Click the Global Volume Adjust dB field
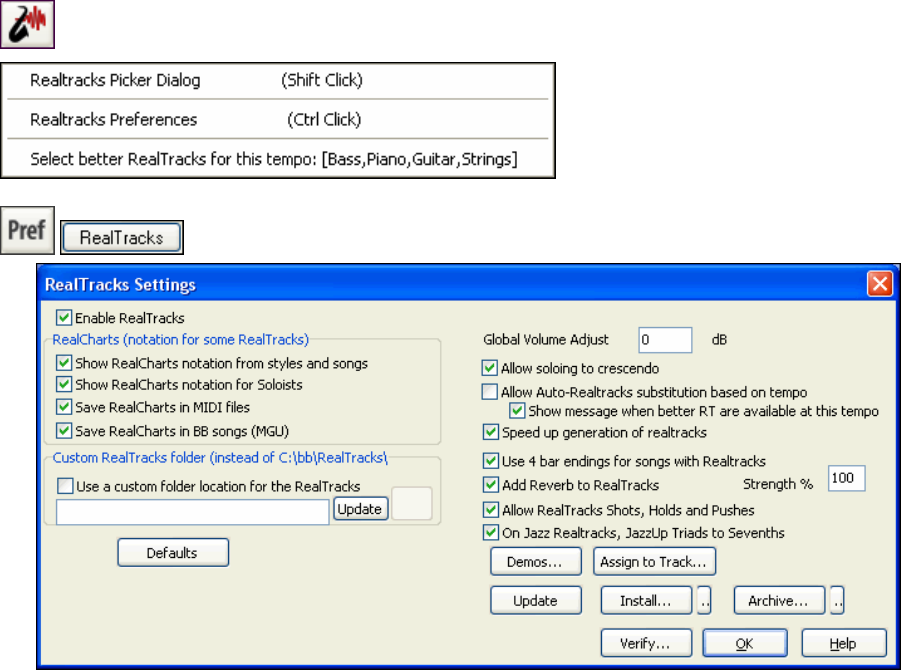Screen dimensions: 901x670 click(665, 340)
